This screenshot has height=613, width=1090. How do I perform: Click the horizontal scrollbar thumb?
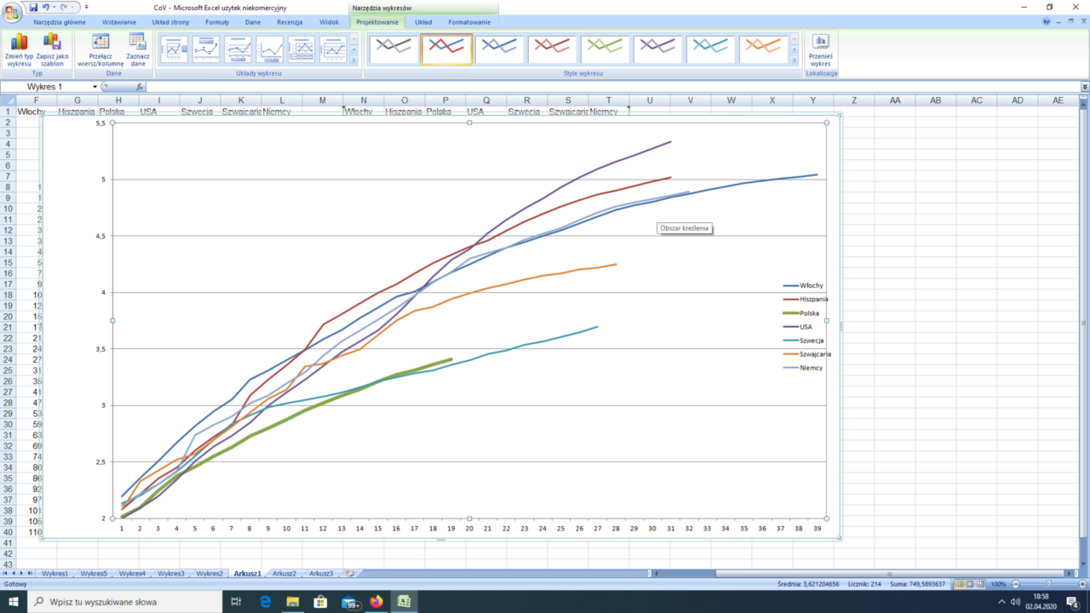(x=890, y=573)
